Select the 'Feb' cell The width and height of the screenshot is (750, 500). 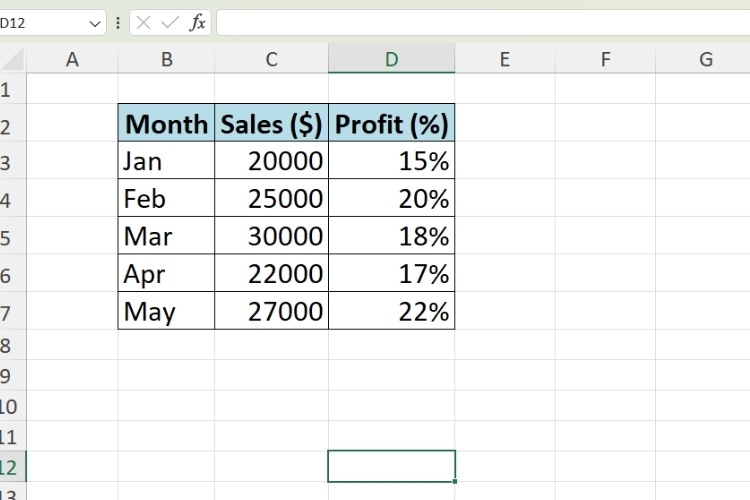click(x=166, y=198)
